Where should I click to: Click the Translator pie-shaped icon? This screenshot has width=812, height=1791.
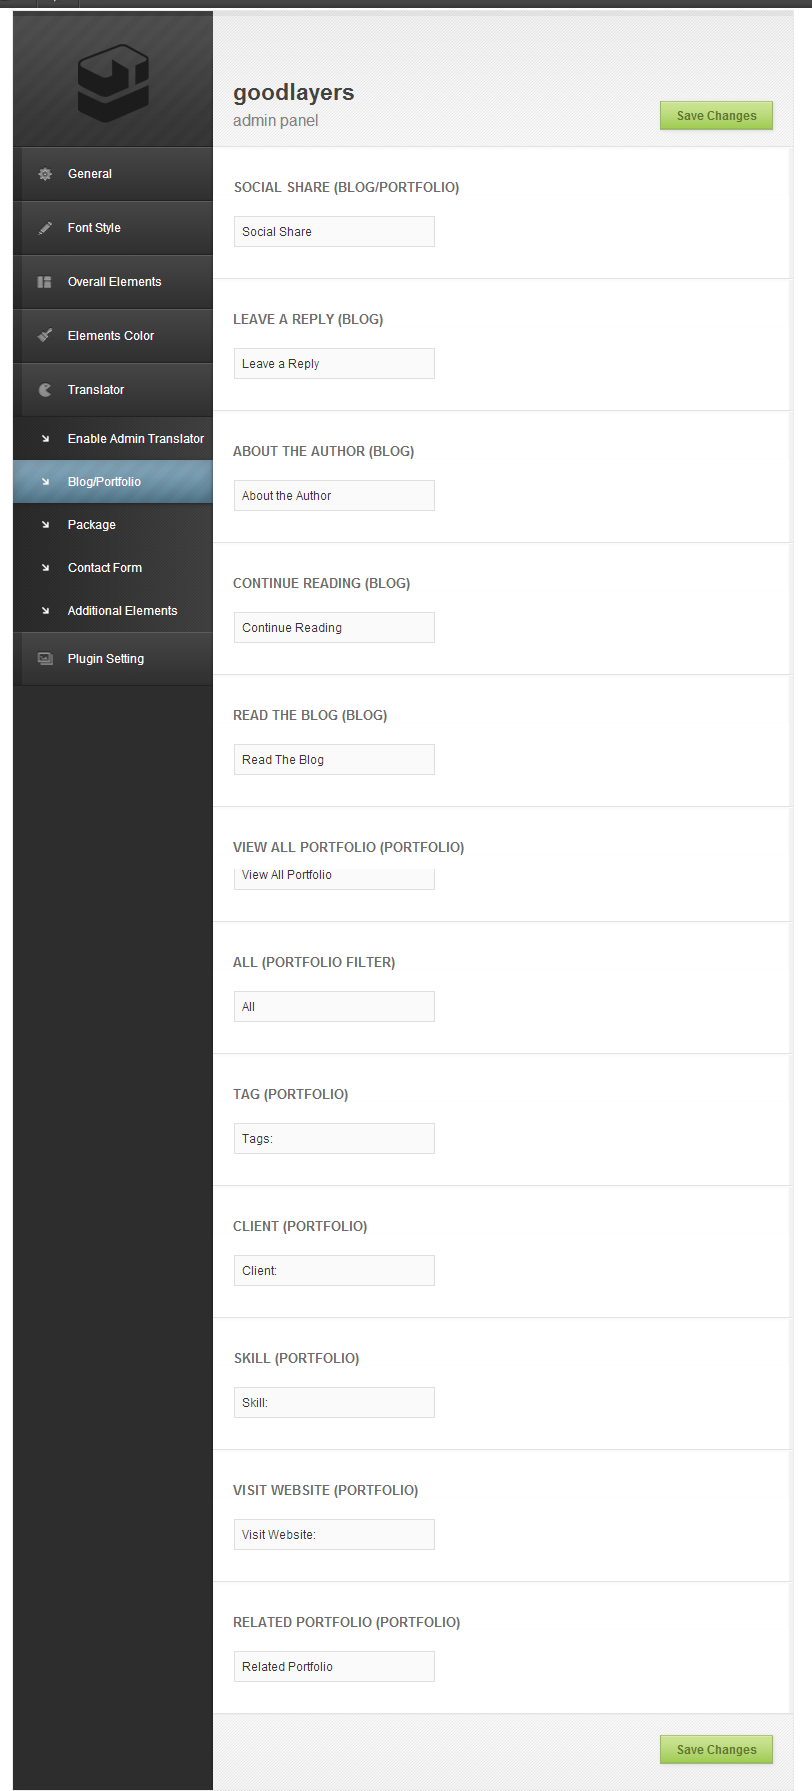point(45,390)
